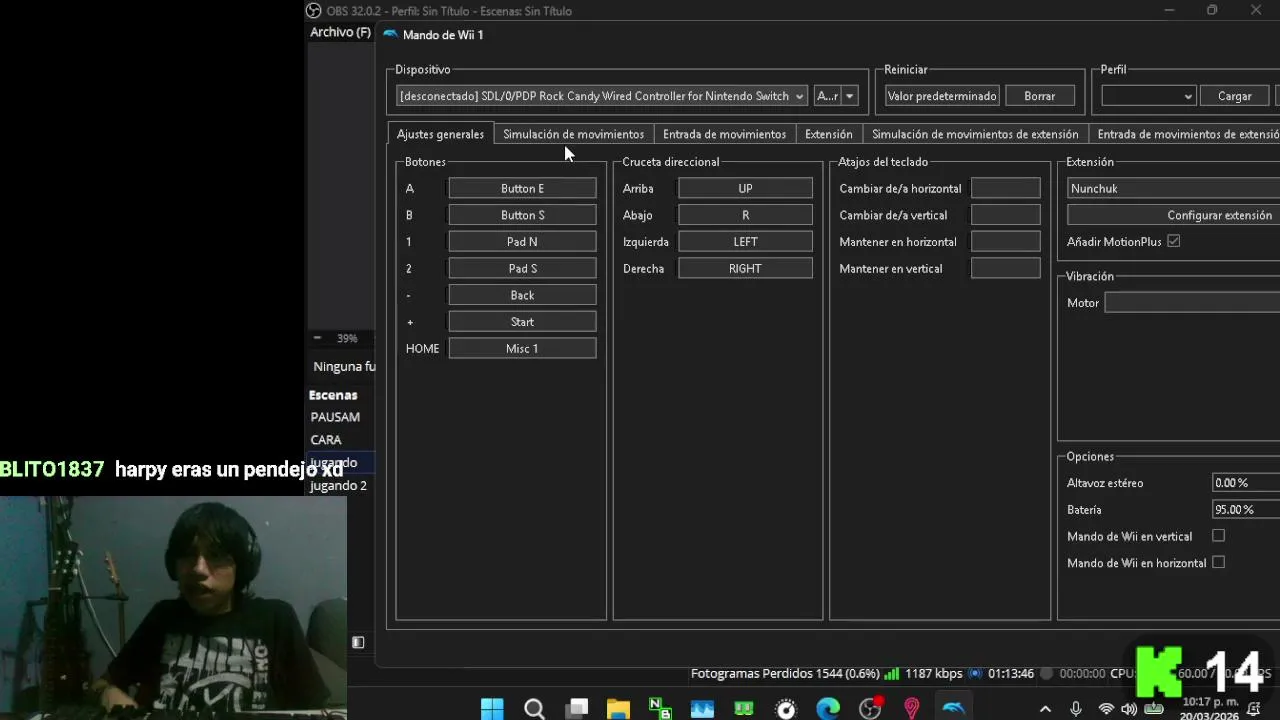This screenshot has height=720, width=1280.
Task: Open the blue waveform app on taskbar
Action: [x=702, y=709]
